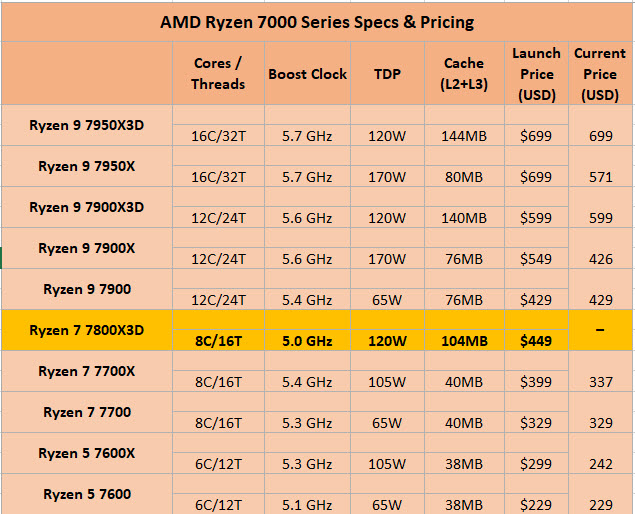Click the table title AMD Ryzen 7000 Series
This screenshot has height=514, width=635.
coord(317,21)
